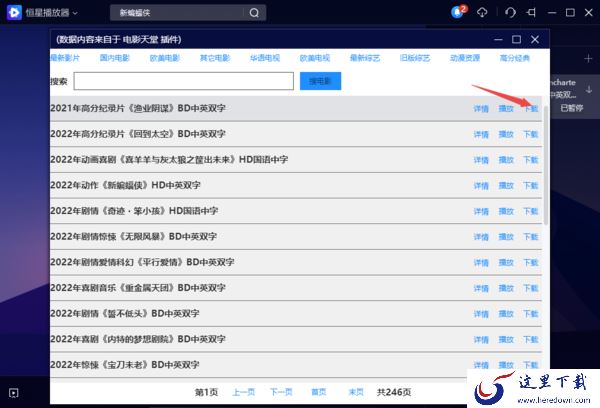Select the 其它电影 tab

point(215,58)
